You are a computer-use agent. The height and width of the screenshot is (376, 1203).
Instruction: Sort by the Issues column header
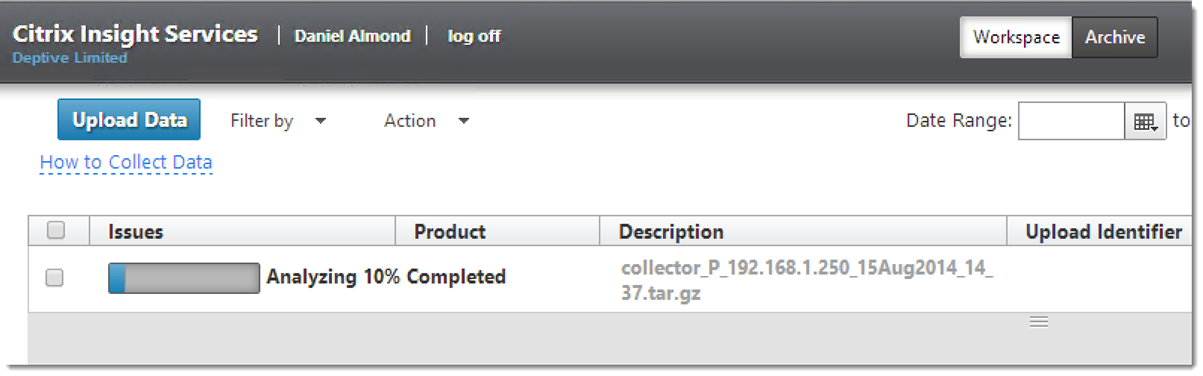point(135,231)
